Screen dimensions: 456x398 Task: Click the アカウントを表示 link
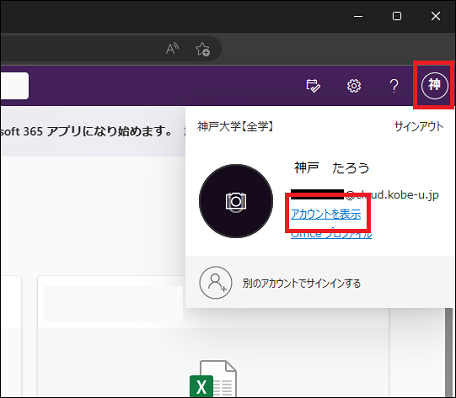click(x=326, y=214)
